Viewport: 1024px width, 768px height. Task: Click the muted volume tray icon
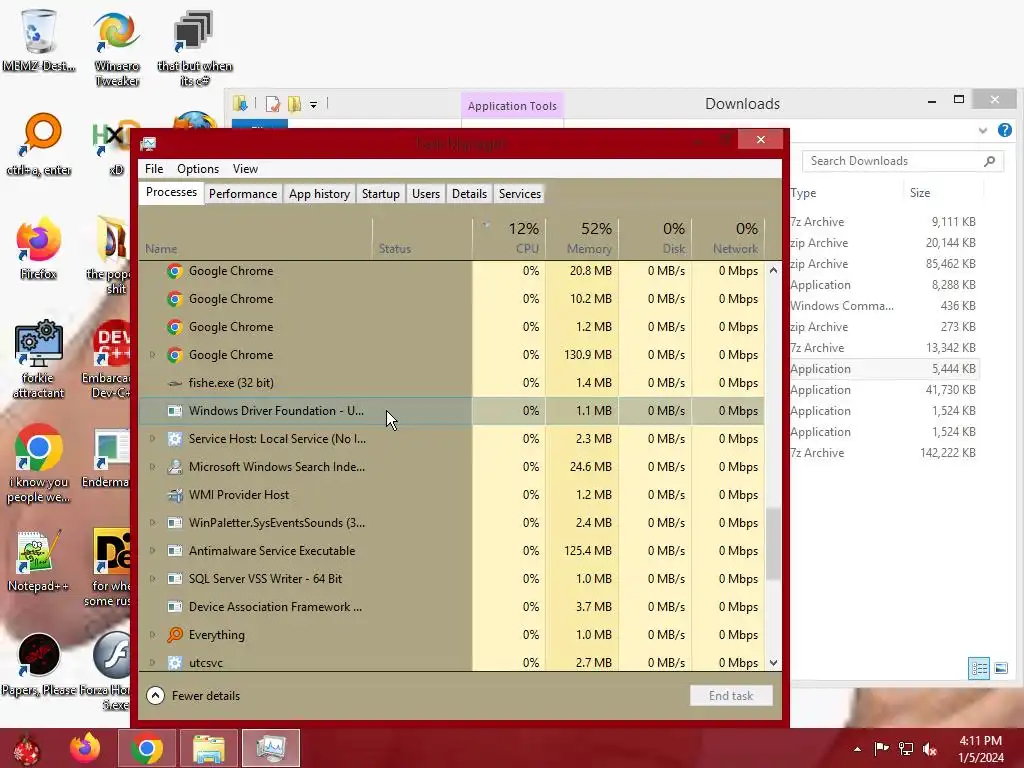point(930,749)
